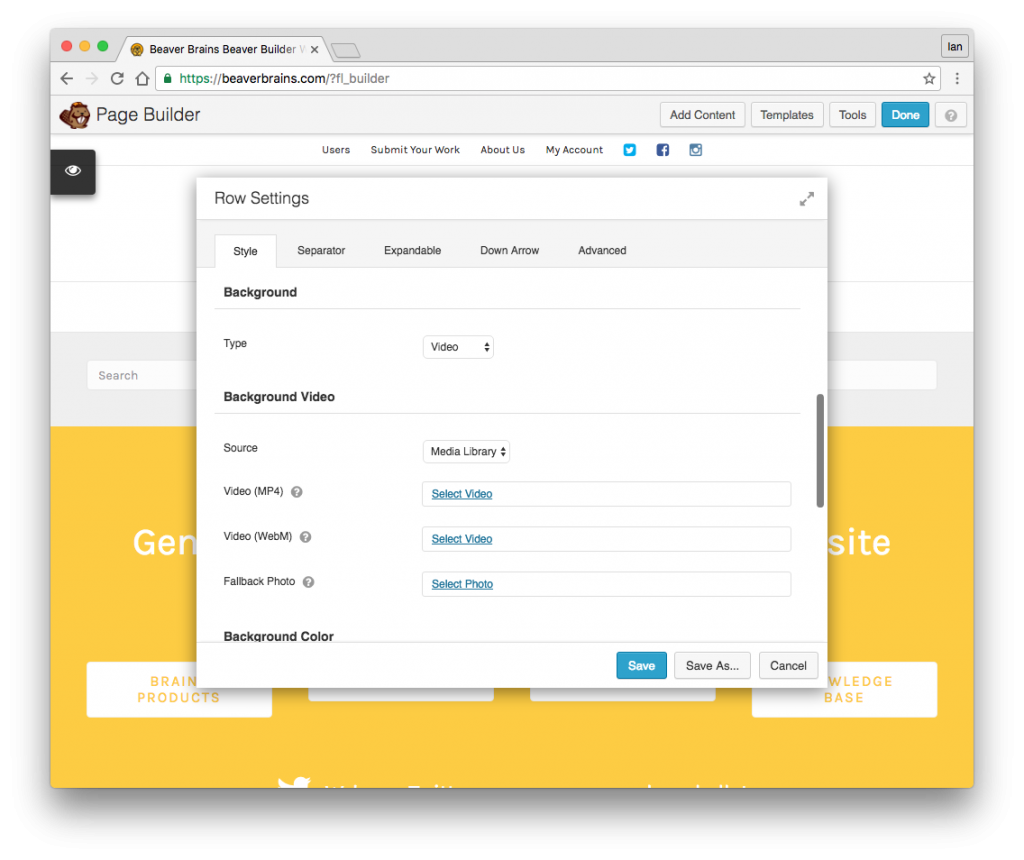
Task: Click help icon next to Video (MP4)
Action: [x=297, y=492]
